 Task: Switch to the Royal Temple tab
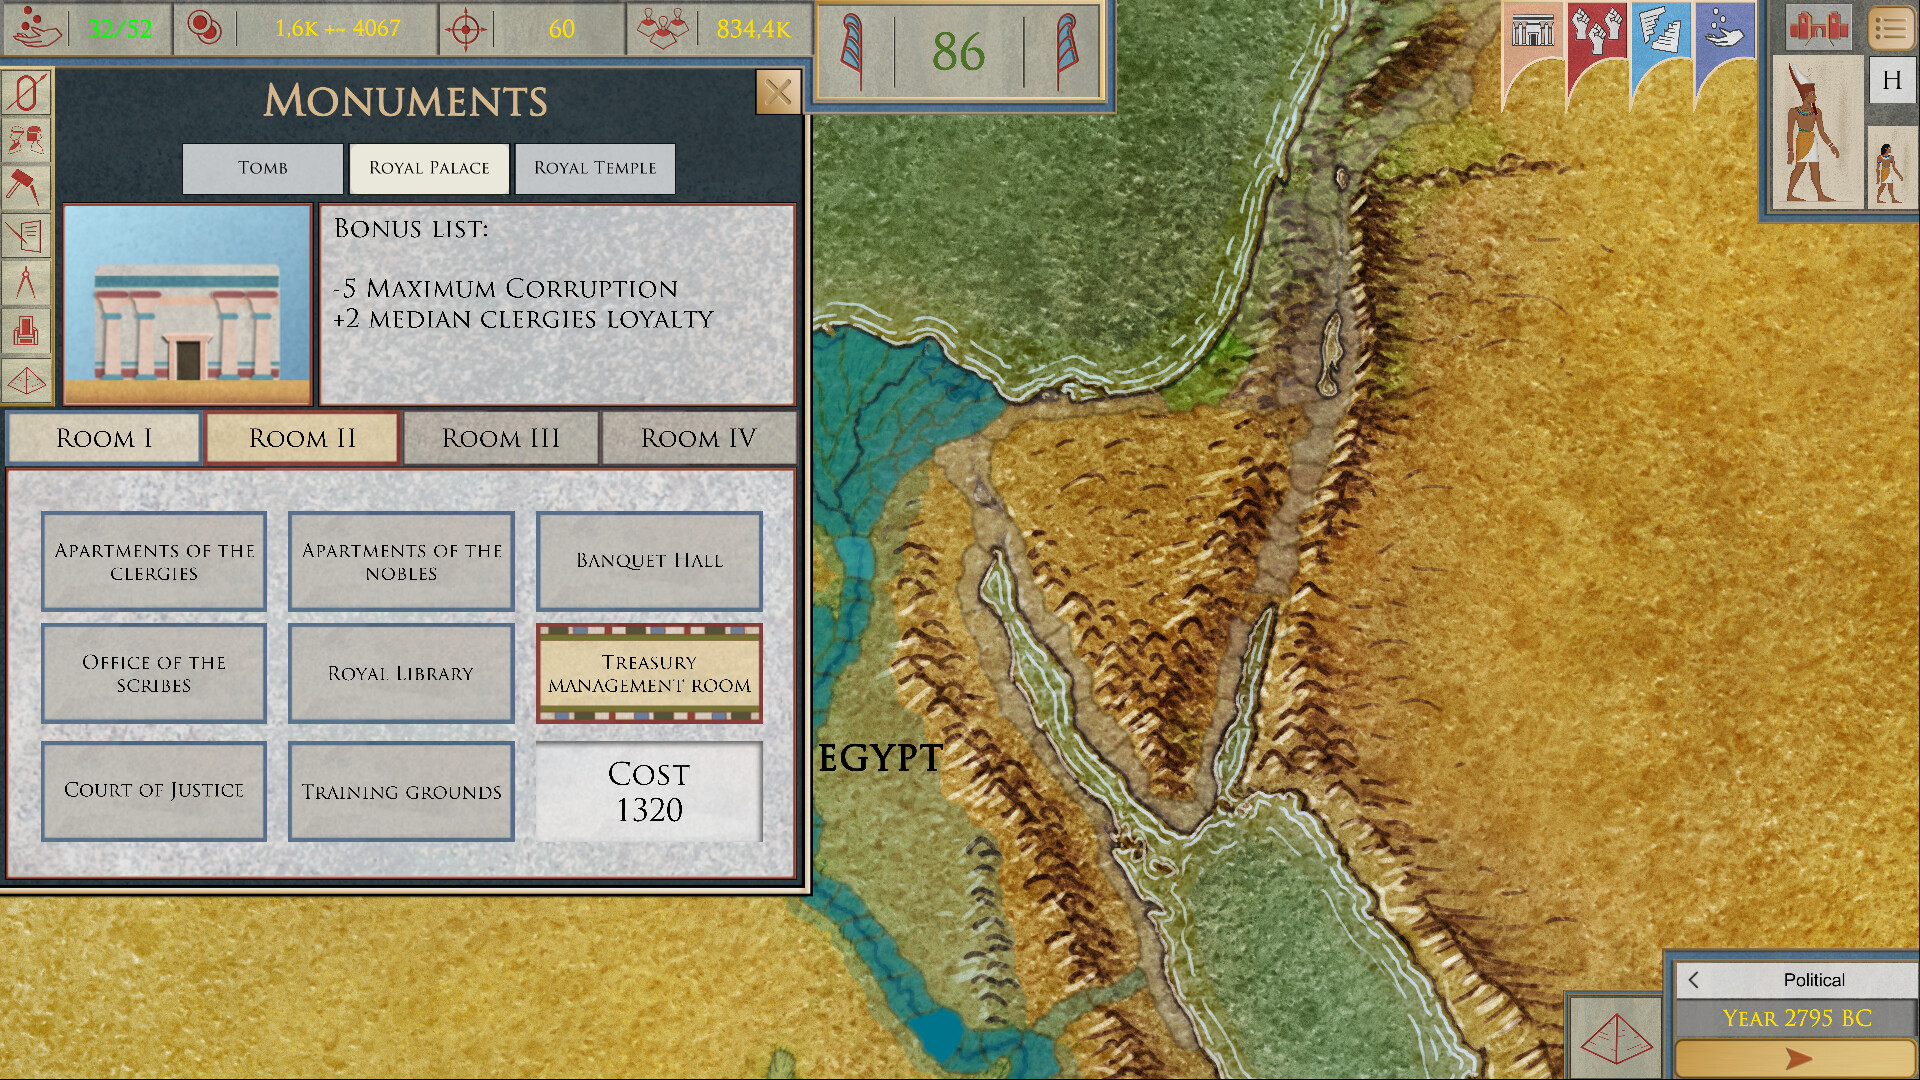595,168
